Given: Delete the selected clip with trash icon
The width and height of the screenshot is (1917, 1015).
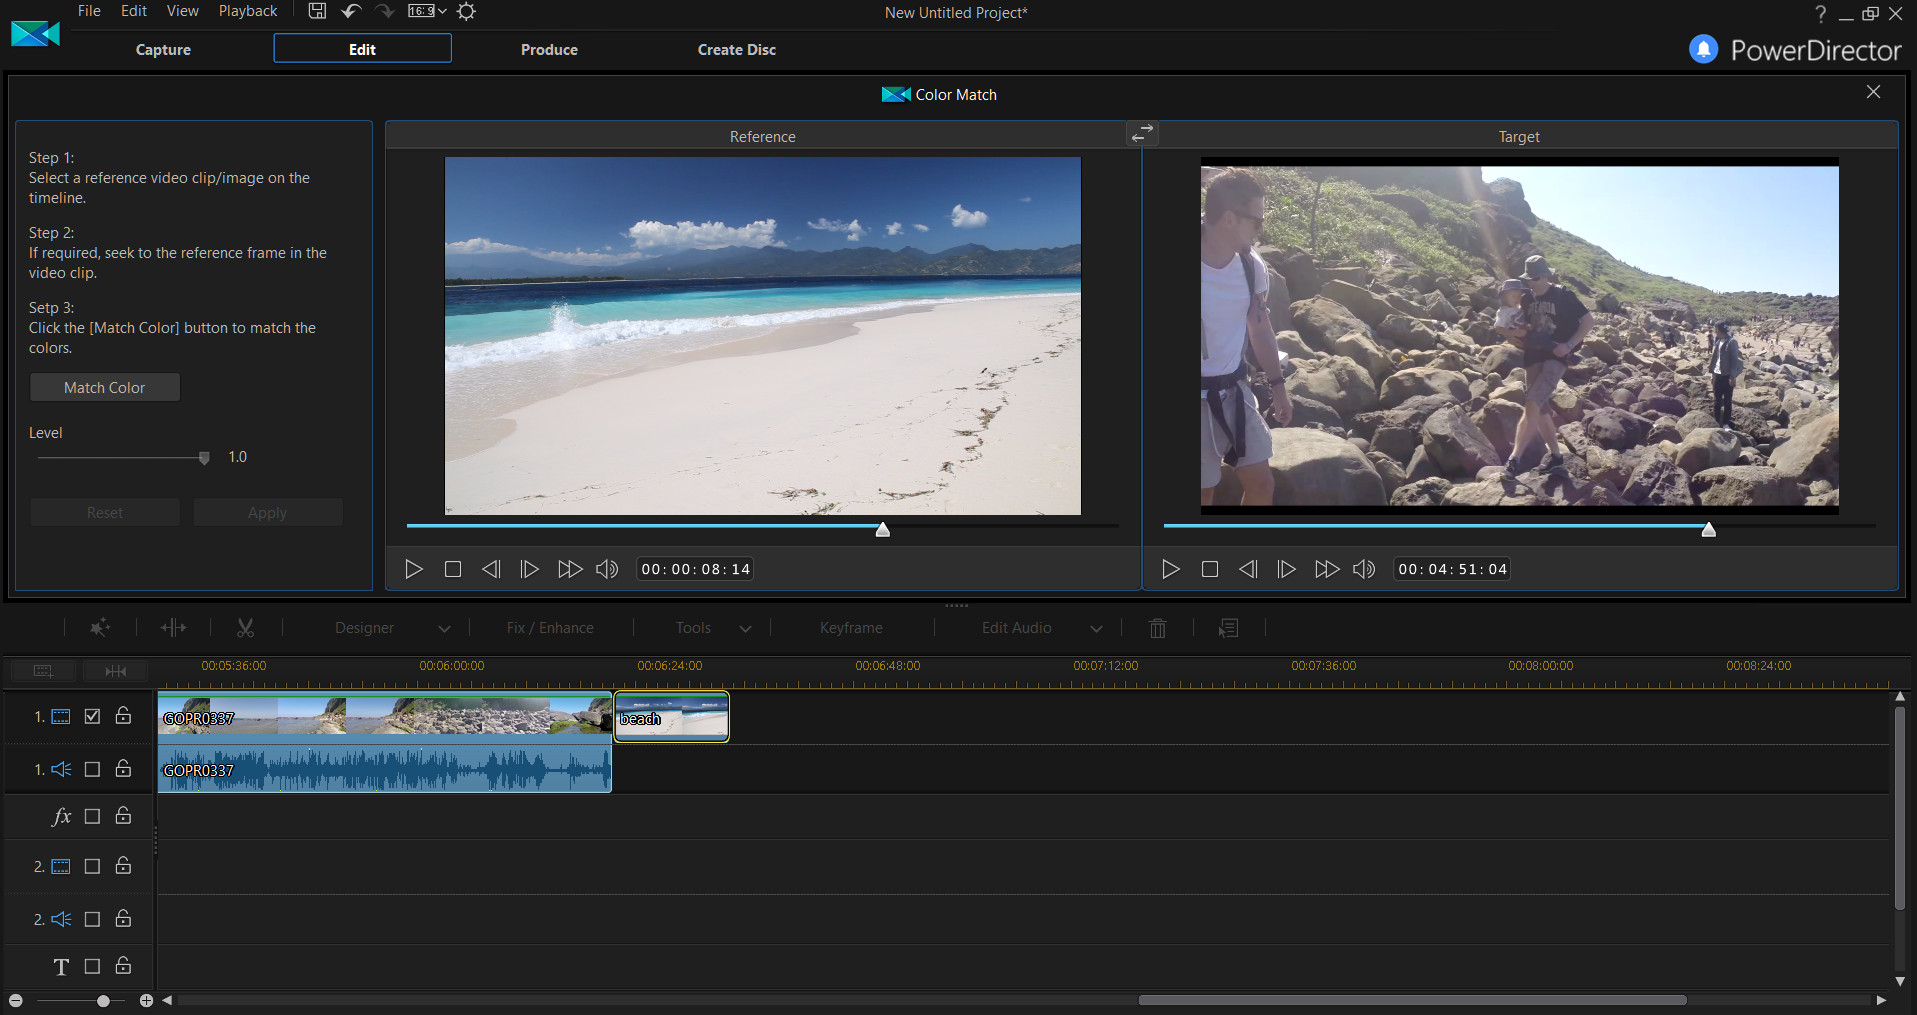Looking at the screenshot, I should click(x=1157, y=627).
